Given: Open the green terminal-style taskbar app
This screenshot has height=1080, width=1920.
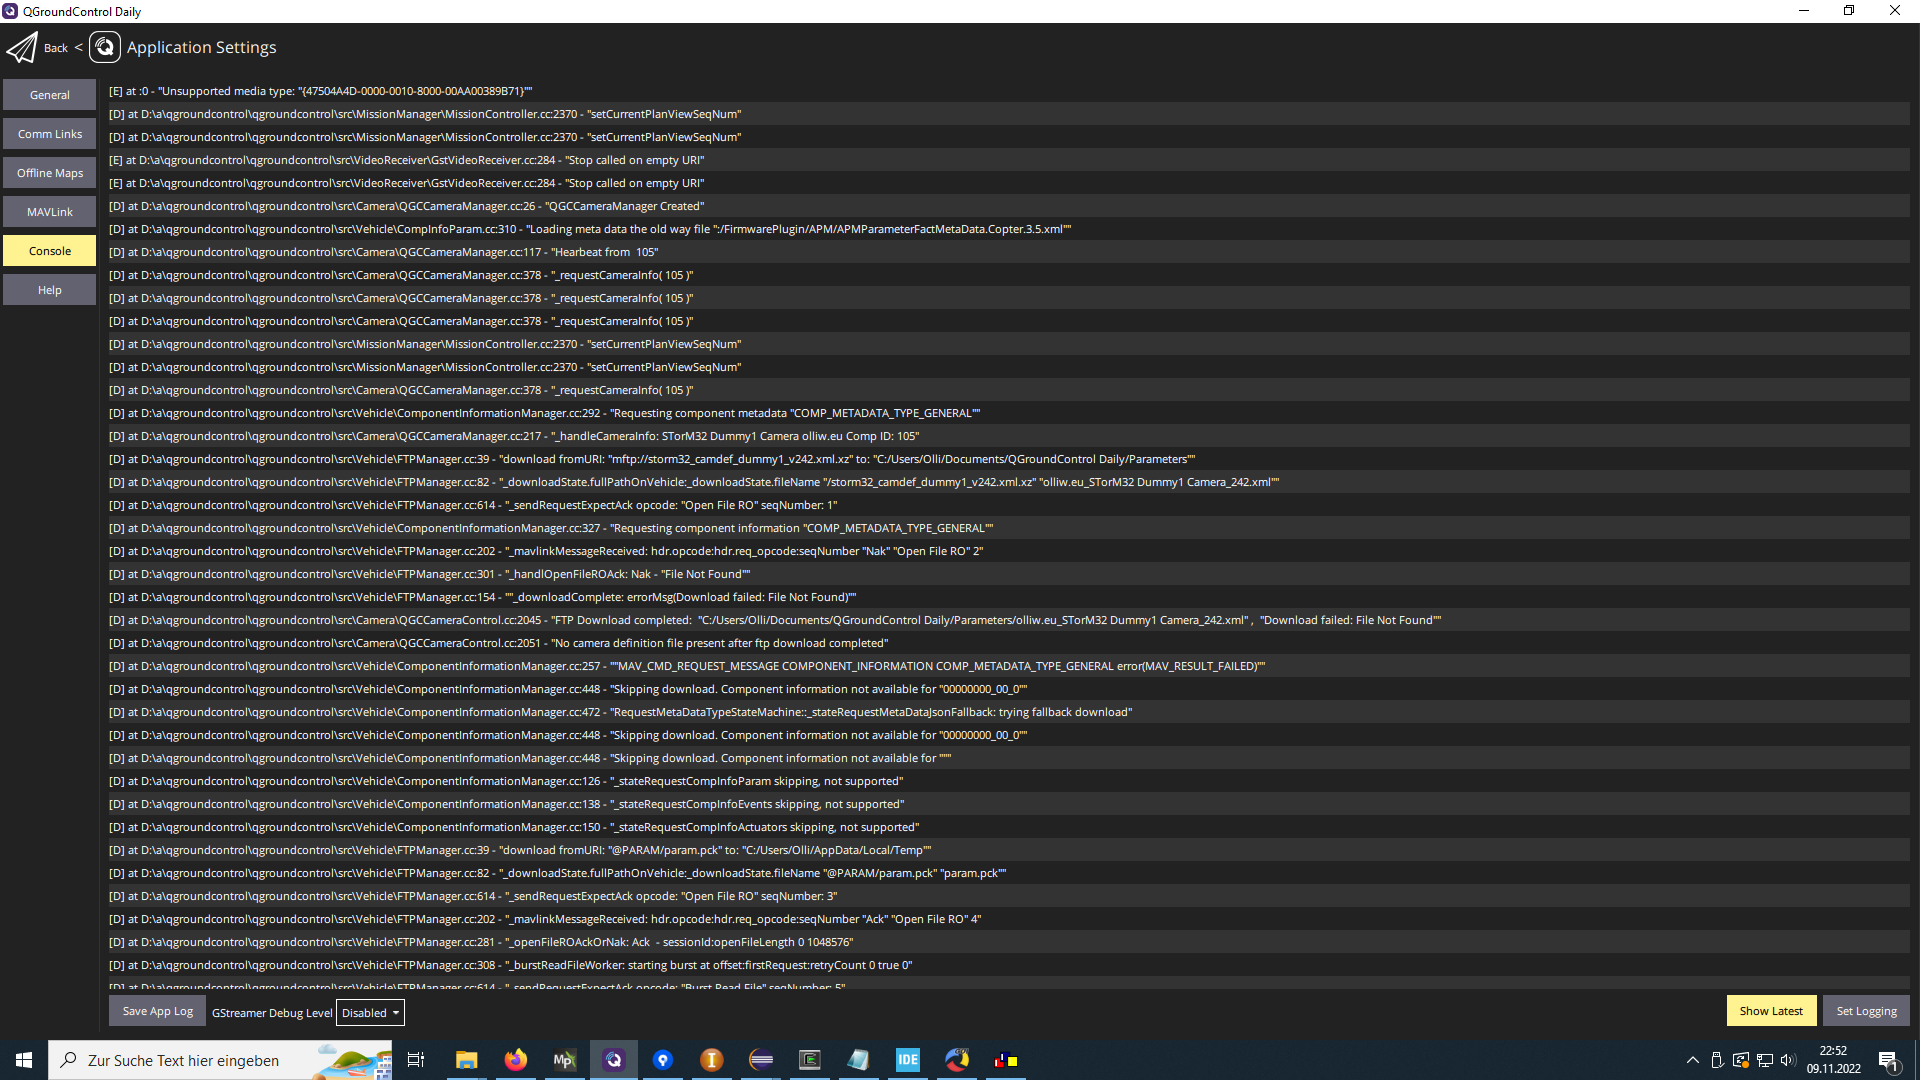Looking at the screenshot, I should pos(810,1060).
